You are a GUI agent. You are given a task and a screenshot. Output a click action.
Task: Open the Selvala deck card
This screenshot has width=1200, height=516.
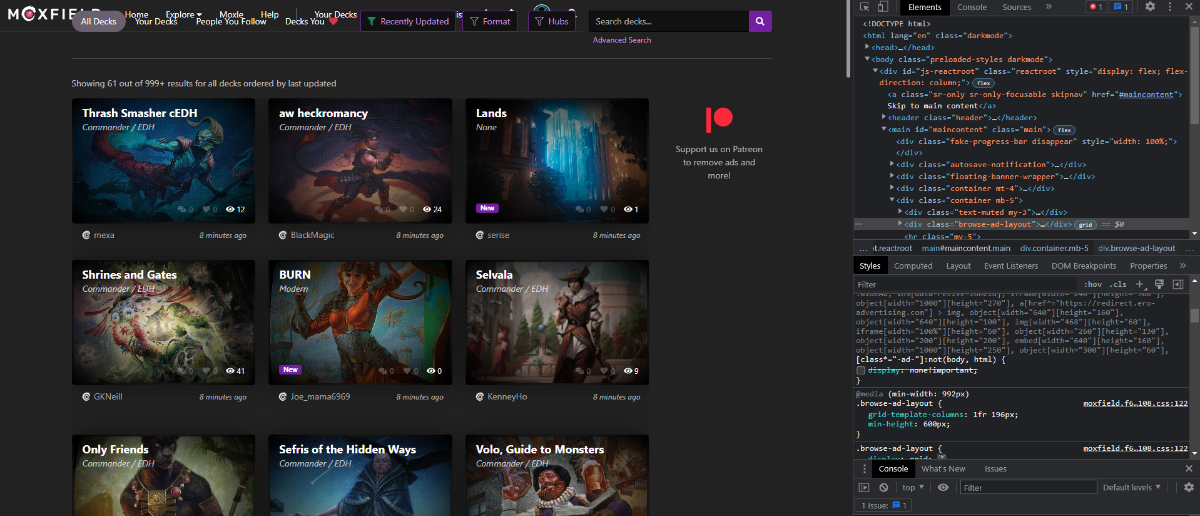(x=557, y=323)
